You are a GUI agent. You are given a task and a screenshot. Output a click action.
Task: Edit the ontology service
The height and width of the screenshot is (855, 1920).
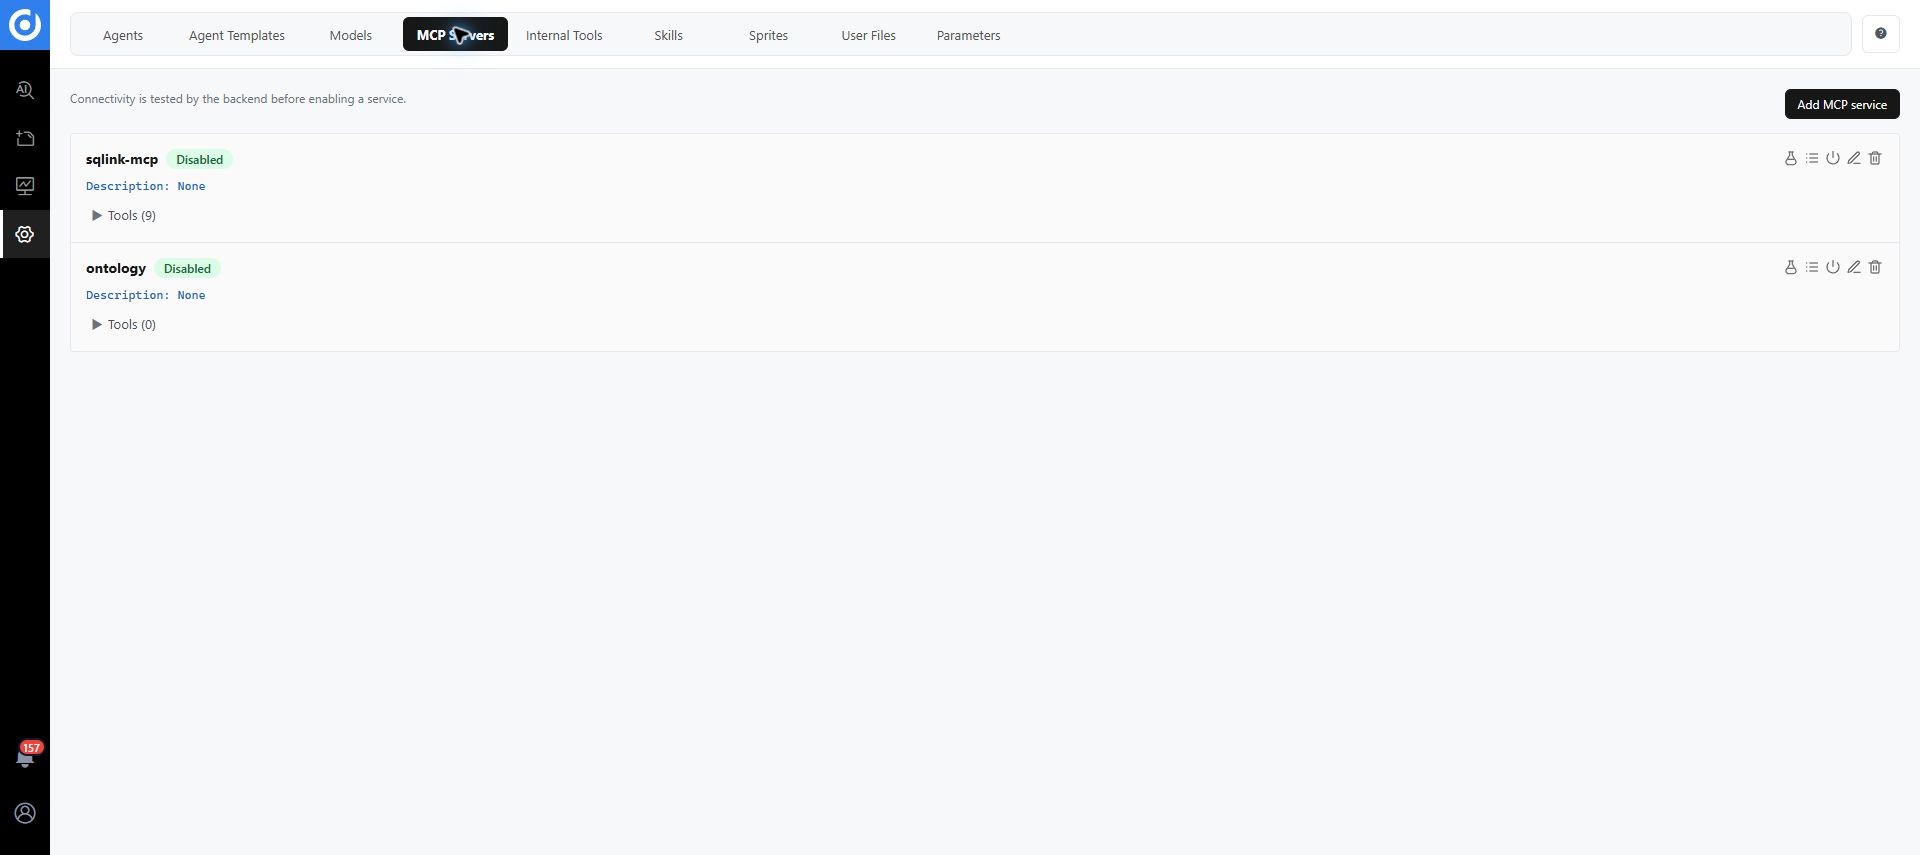[1854, 267]
